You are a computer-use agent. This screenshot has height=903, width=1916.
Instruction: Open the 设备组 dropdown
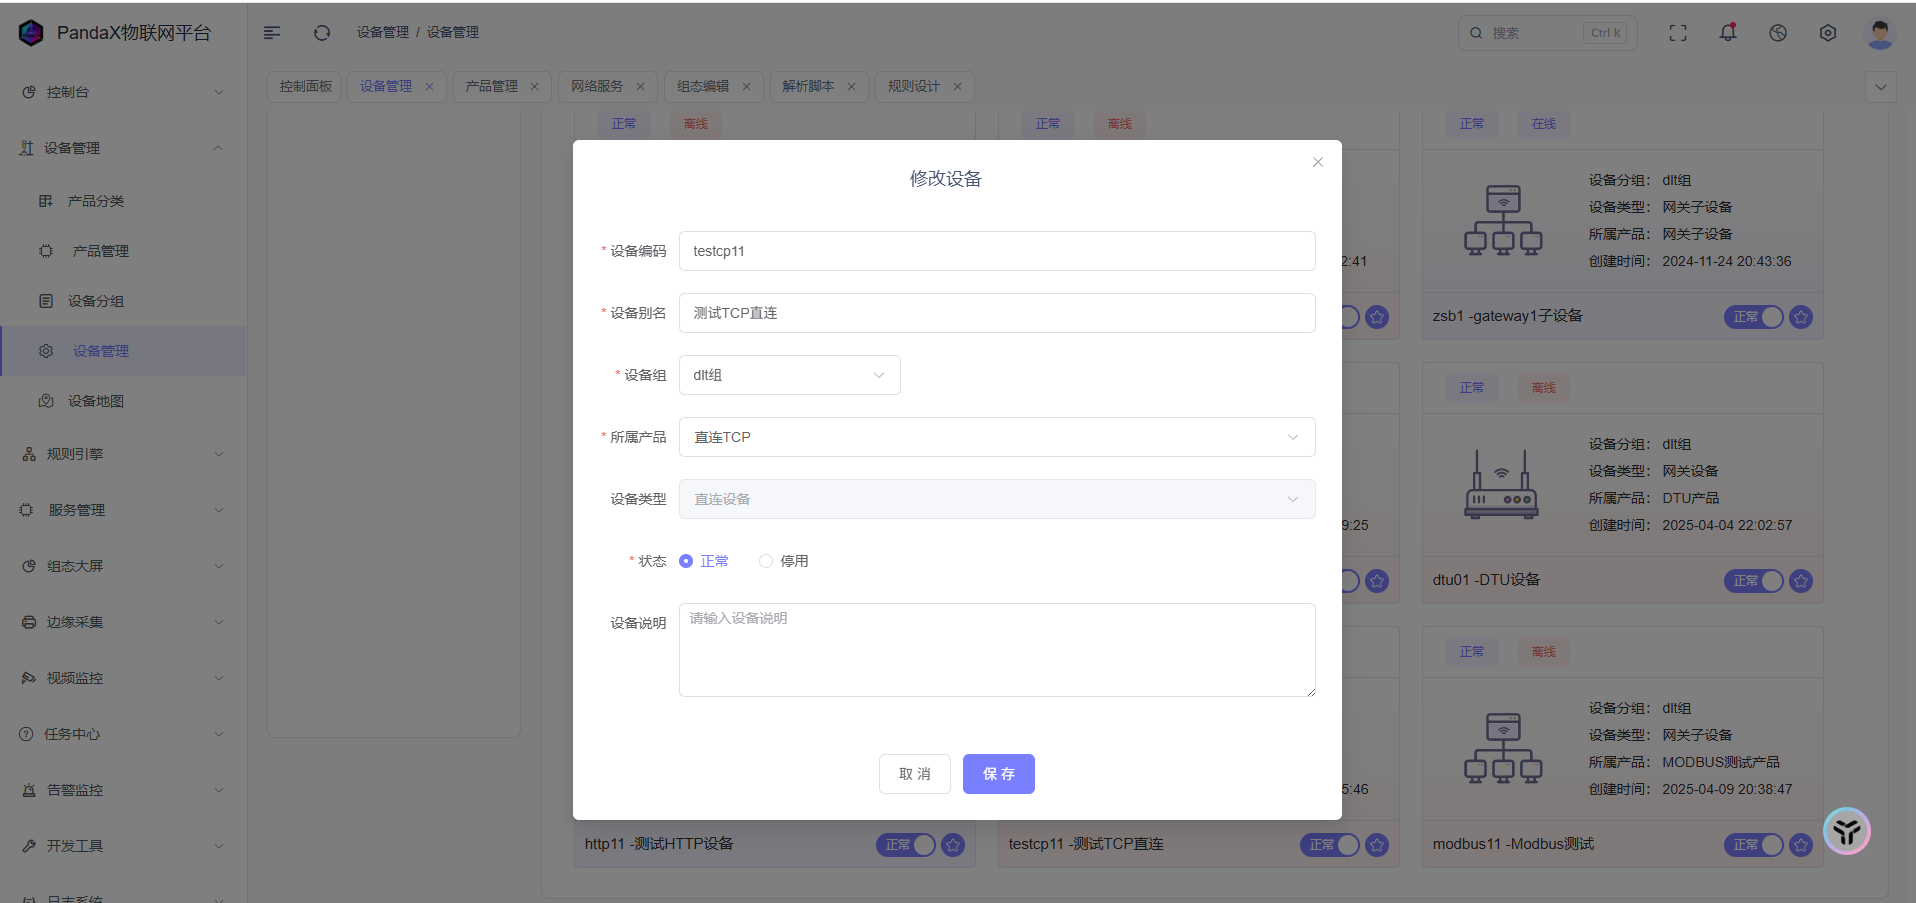point(789,375)
